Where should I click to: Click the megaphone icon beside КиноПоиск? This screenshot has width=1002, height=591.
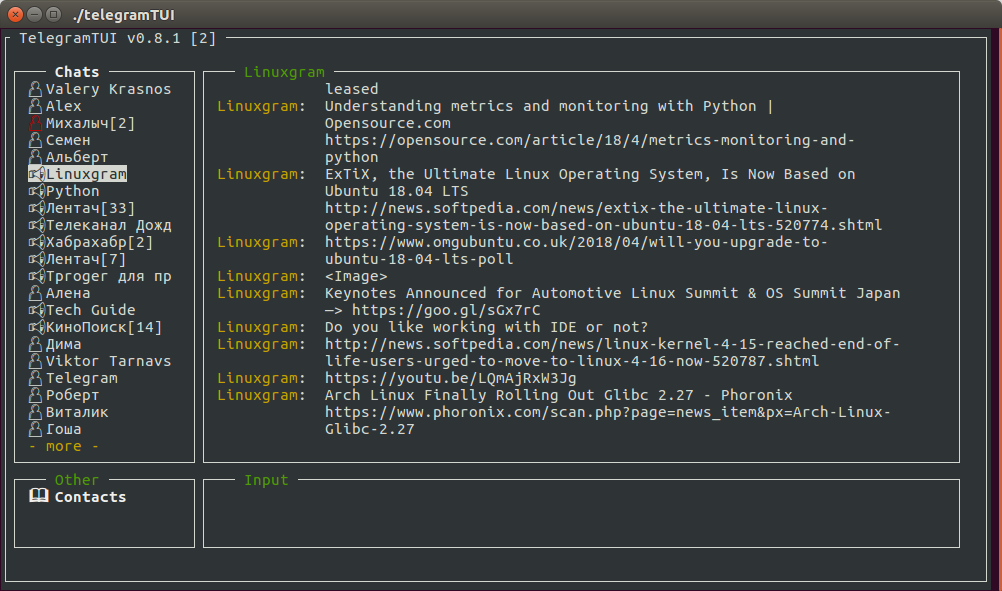tap(37, 327)
